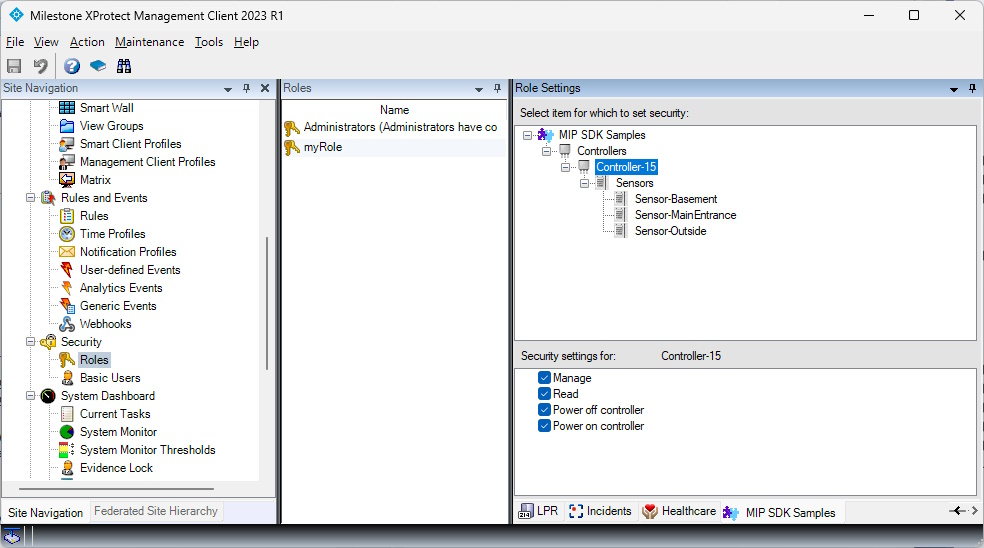Click the Webhooks icon
Image resolution: width=984 pixels, height=548 pixels.
pos(67,324)
